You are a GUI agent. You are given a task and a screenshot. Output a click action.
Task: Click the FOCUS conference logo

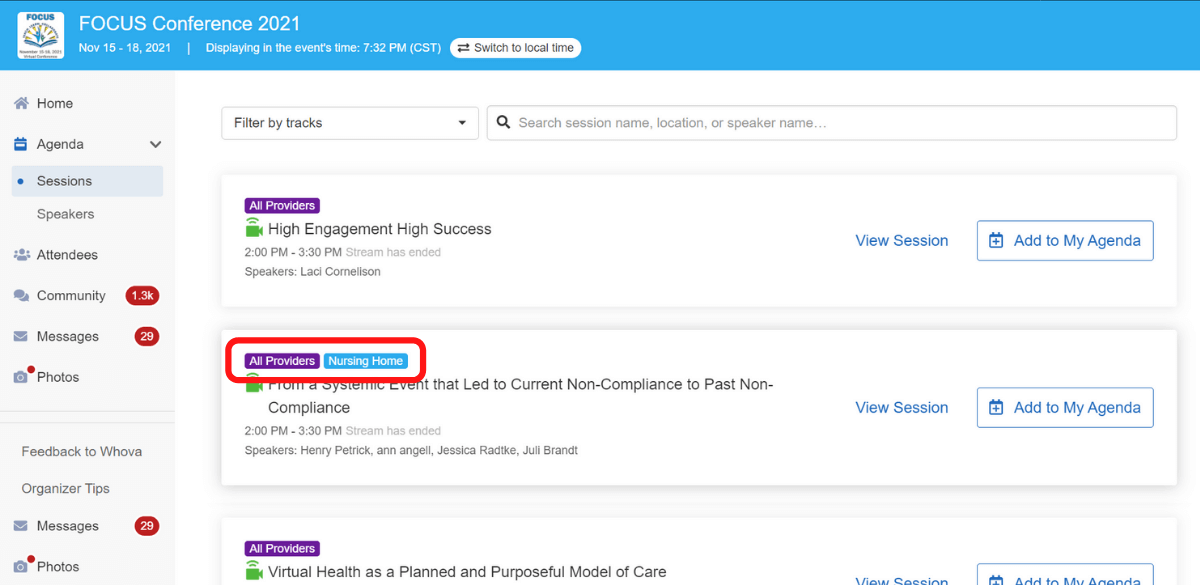[x=41, y=35]
